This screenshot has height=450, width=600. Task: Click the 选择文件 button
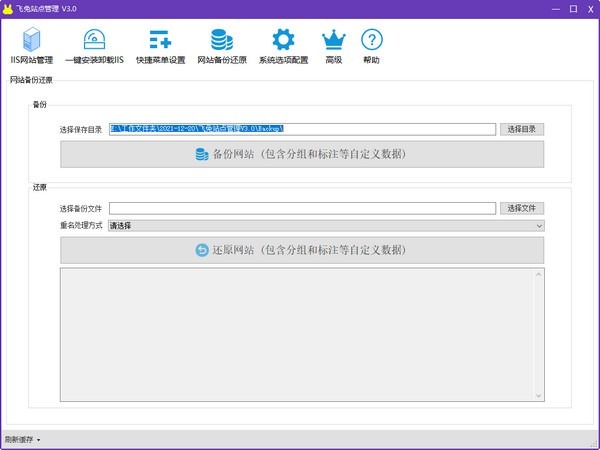coord(522,208)
